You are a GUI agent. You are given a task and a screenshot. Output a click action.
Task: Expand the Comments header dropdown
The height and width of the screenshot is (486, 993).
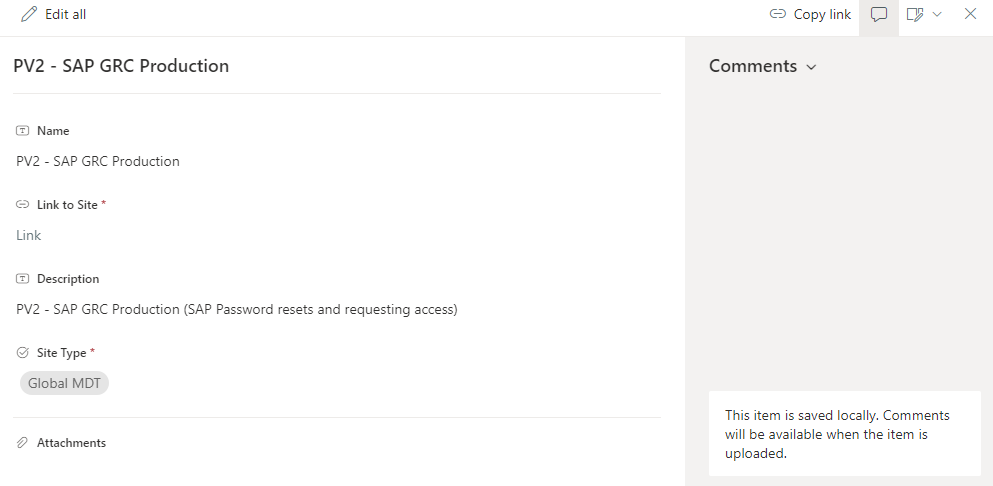click(x=811, y=67)
